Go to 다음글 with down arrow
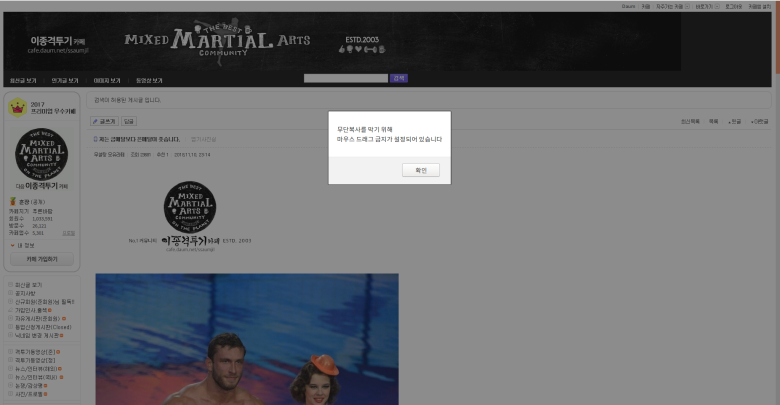780x405 pixels. click(x=758, y=121)
